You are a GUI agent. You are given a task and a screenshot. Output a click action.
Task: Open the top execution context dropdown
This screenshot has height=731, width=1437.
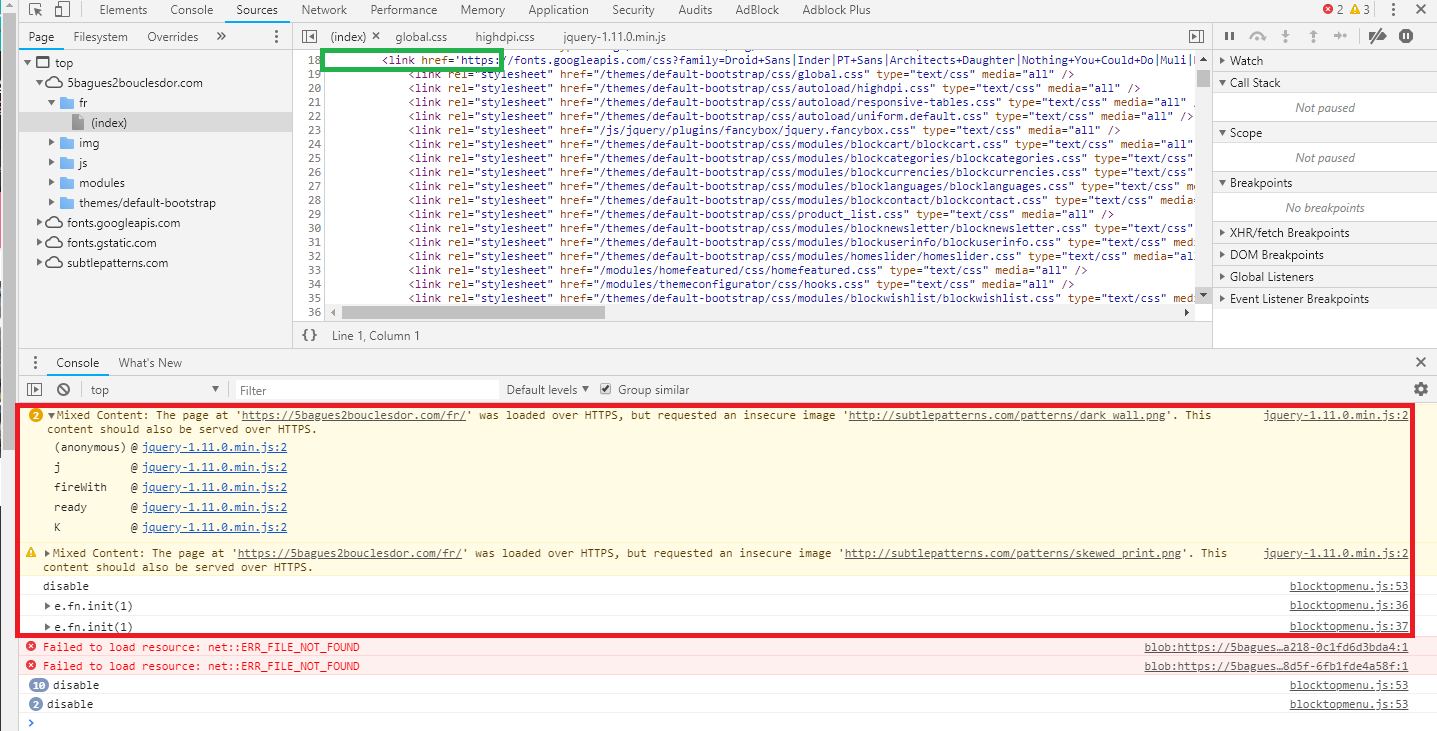pyautogui.click(x=154, y=390)
